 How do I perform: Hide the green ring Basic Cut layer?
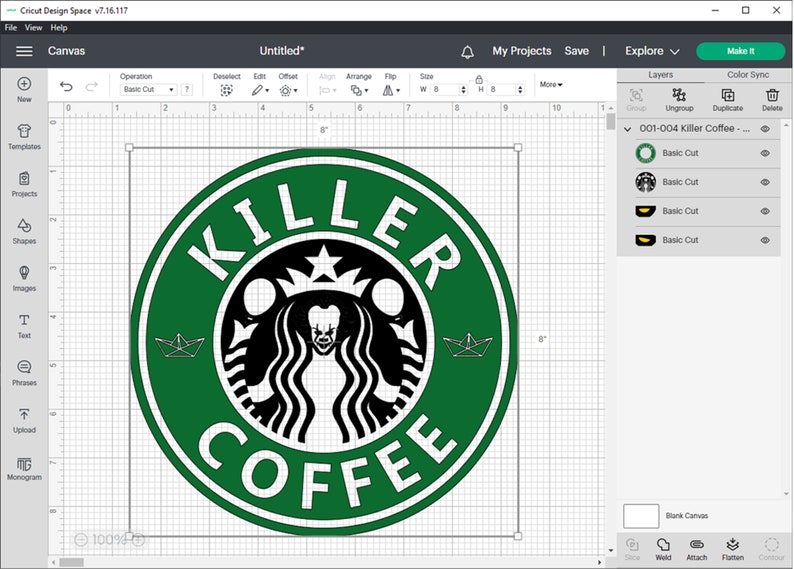click(x=765, y=153)
